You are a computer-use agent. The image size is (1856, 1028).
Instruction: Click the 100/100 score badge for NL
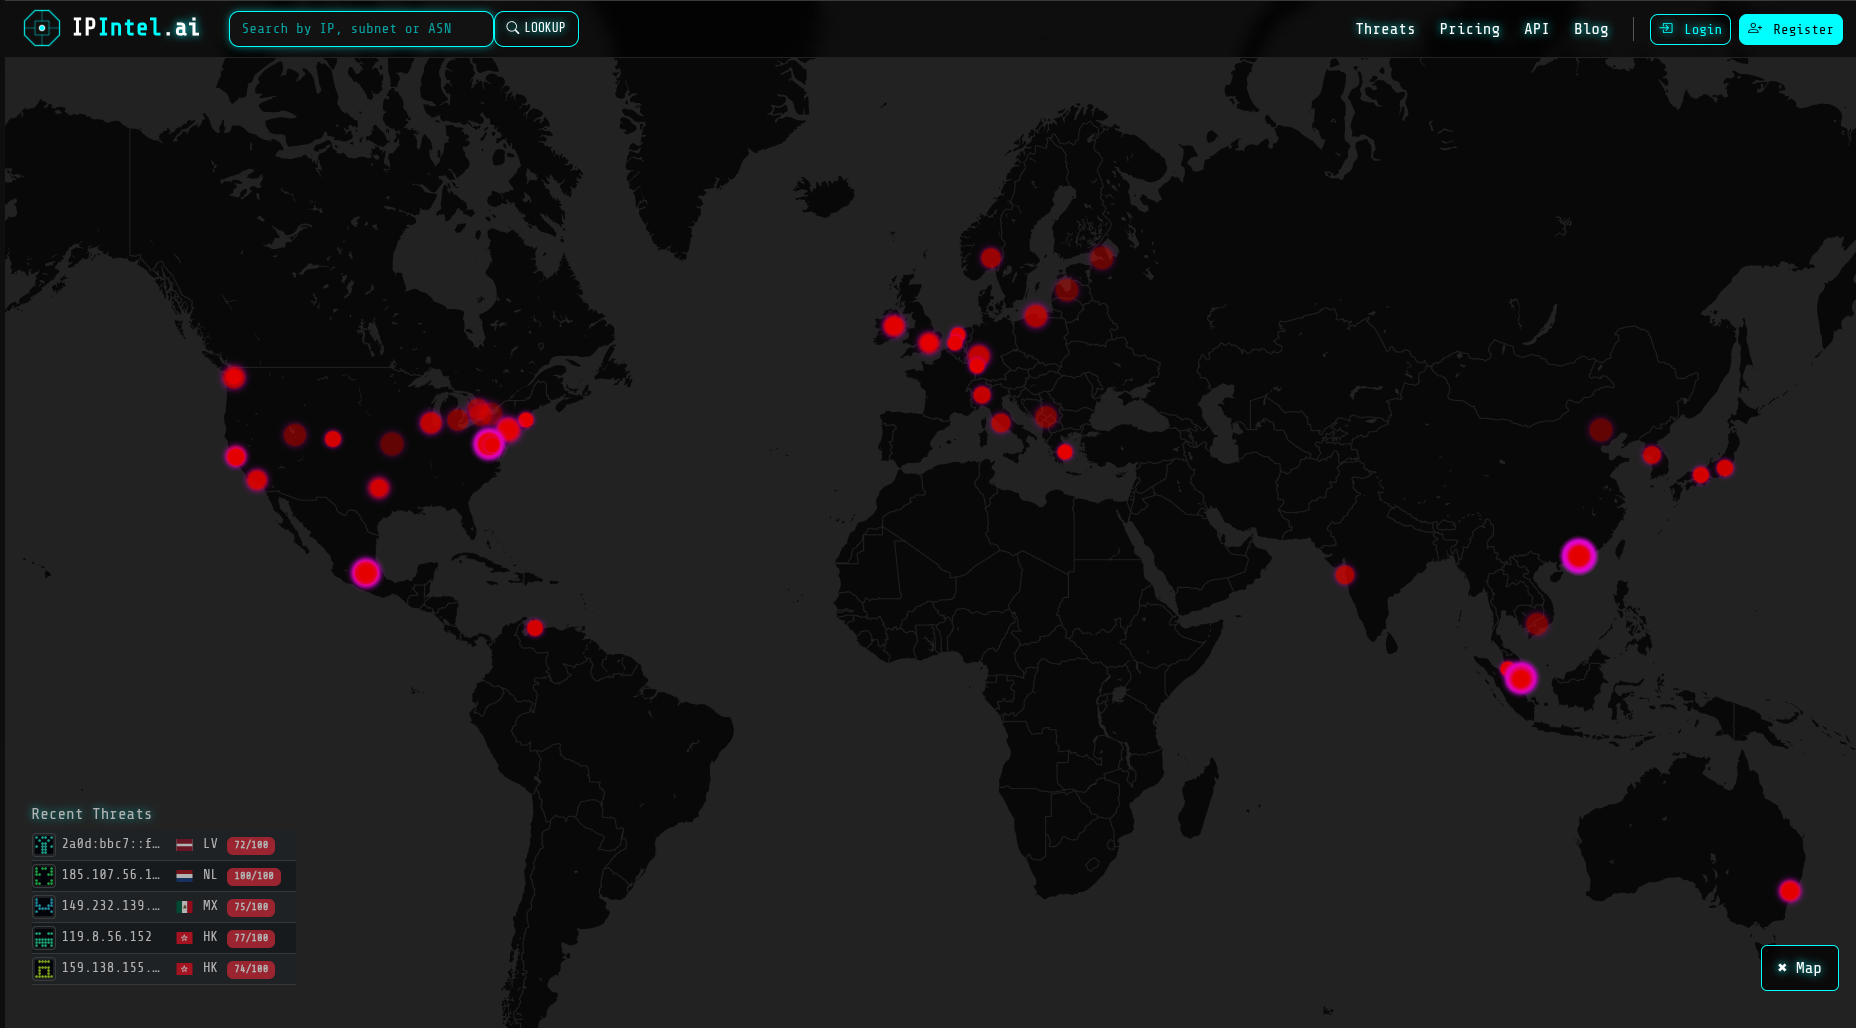click(252, 876)
